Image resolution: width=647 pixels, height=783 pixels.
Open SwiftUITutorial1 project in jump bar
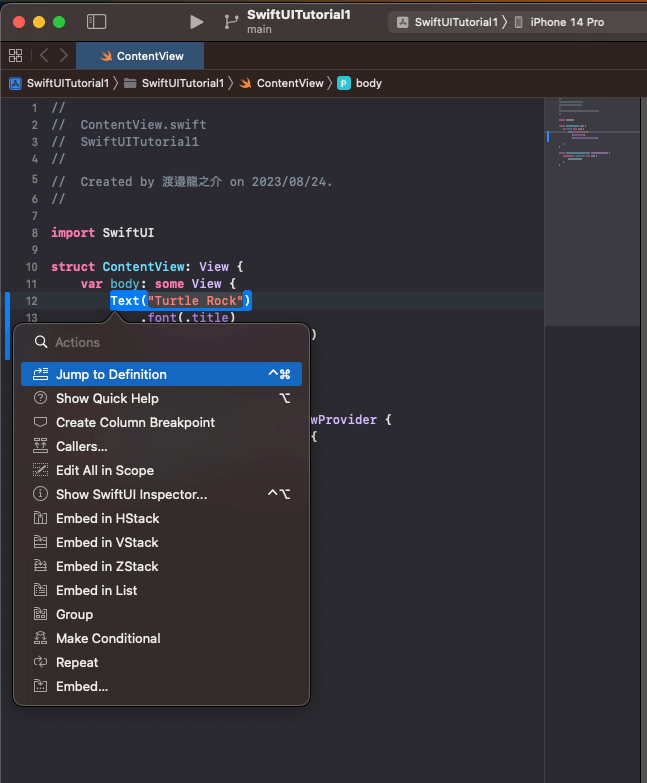(x=59, y=83)
